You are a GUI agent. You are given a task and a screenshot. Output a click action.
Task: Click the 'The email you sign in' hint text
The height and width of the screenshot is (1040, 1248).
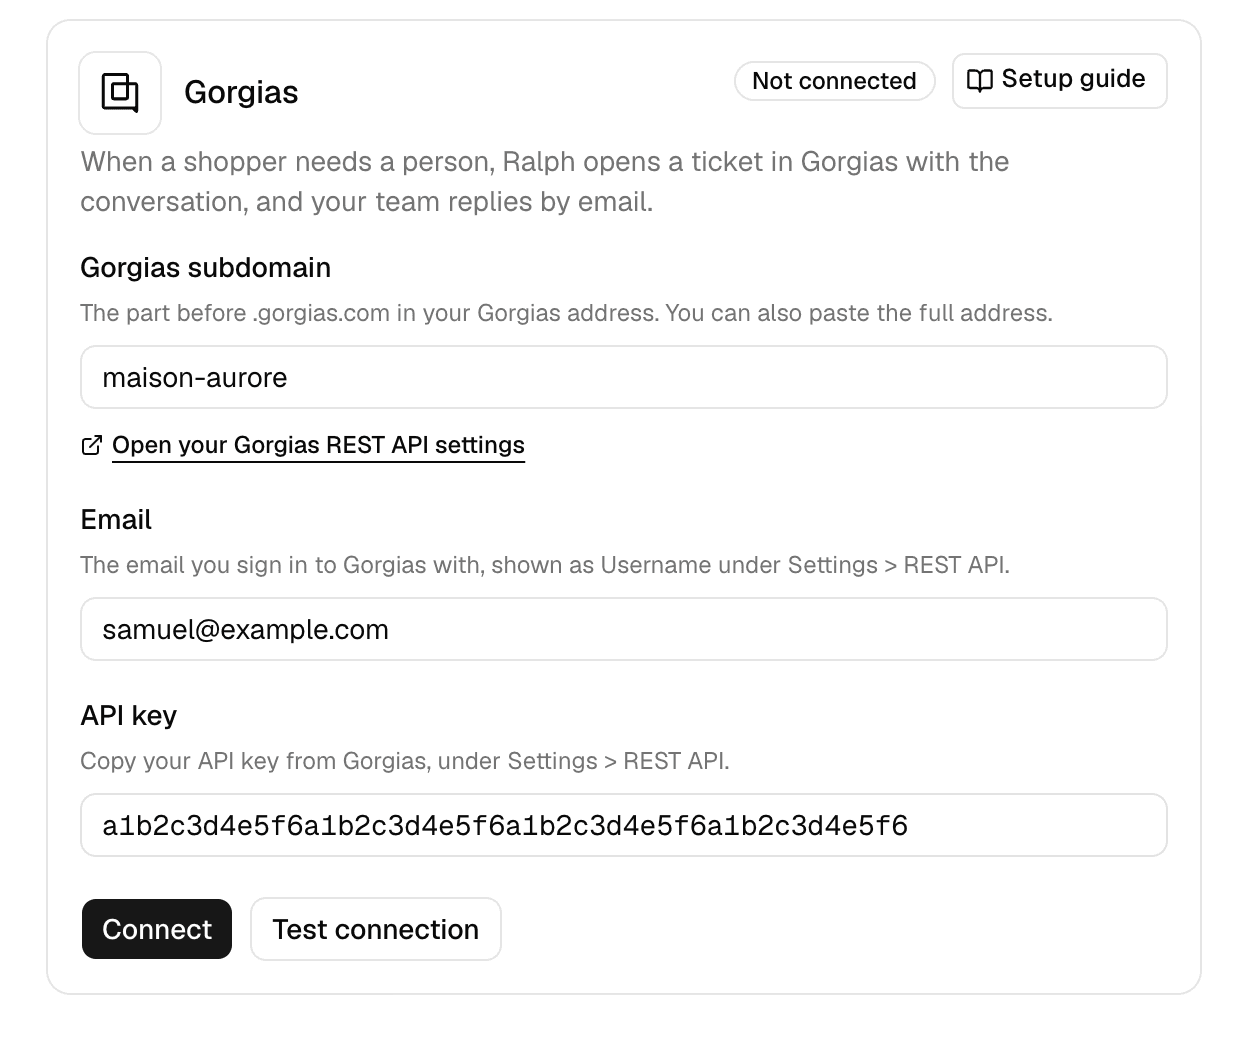pyautogui.click(x=545, y=565)
